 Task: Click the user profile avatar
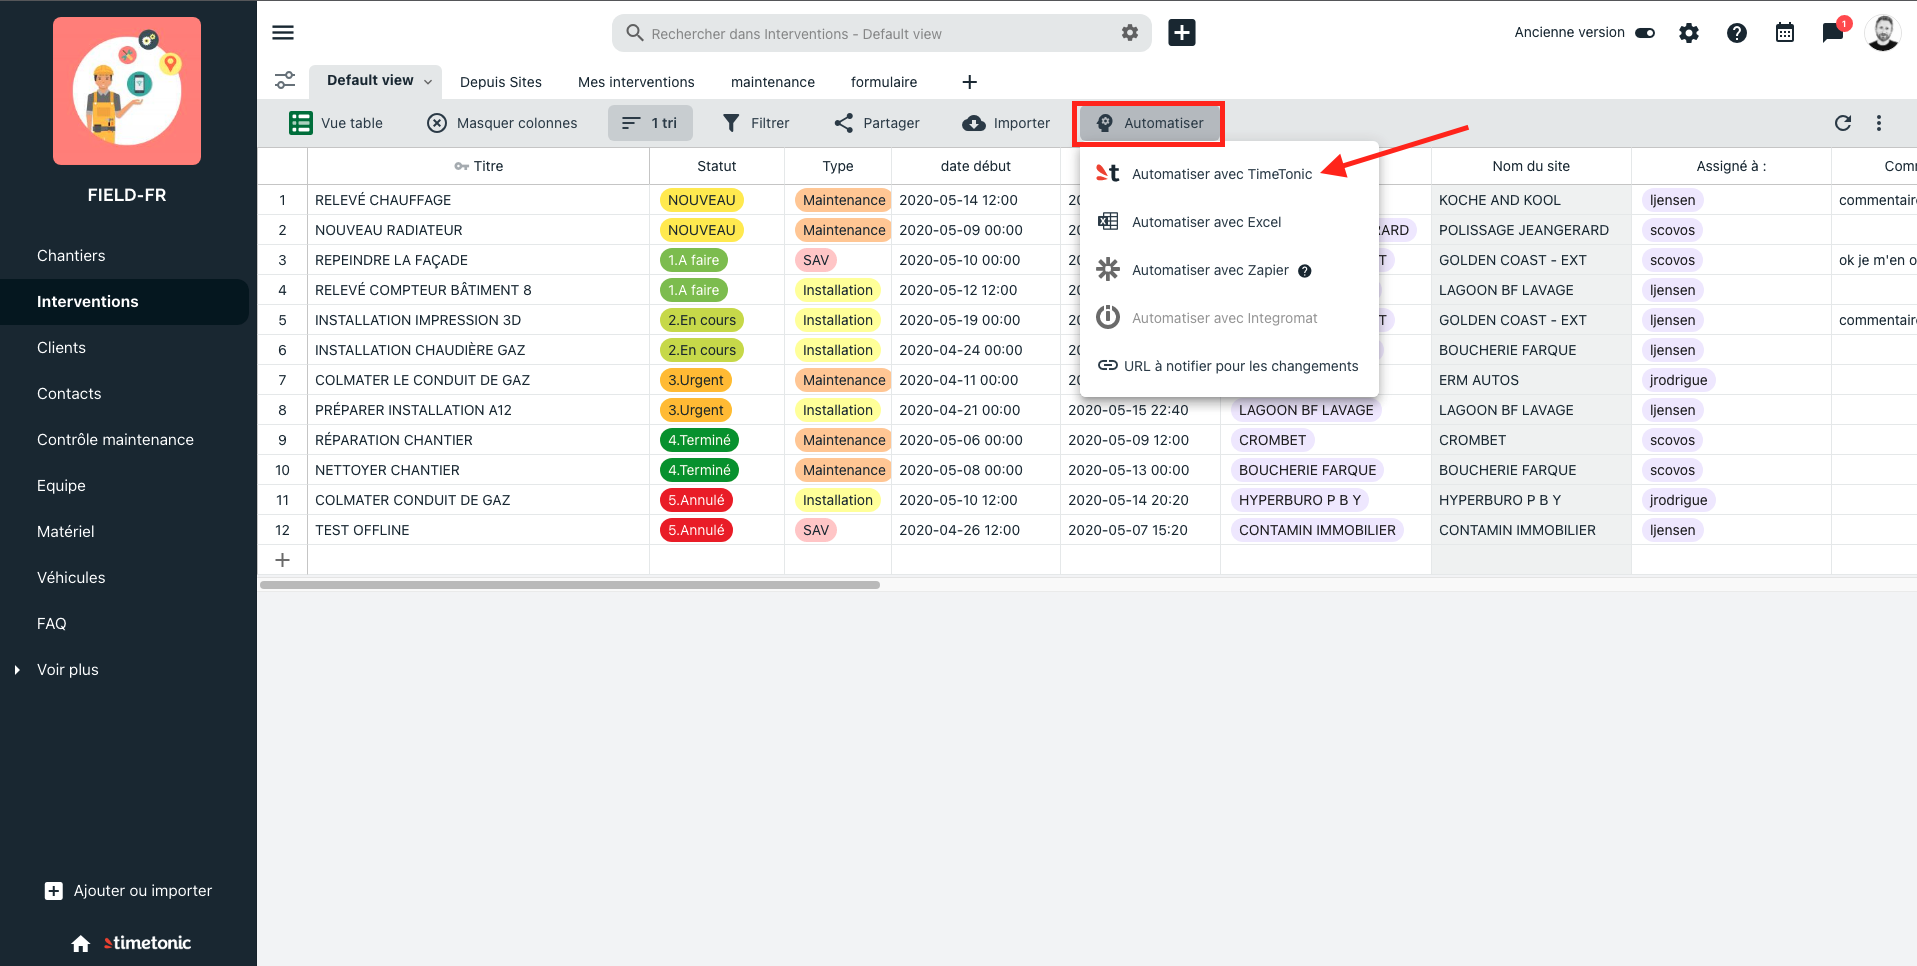click(x=1883, y=33)
